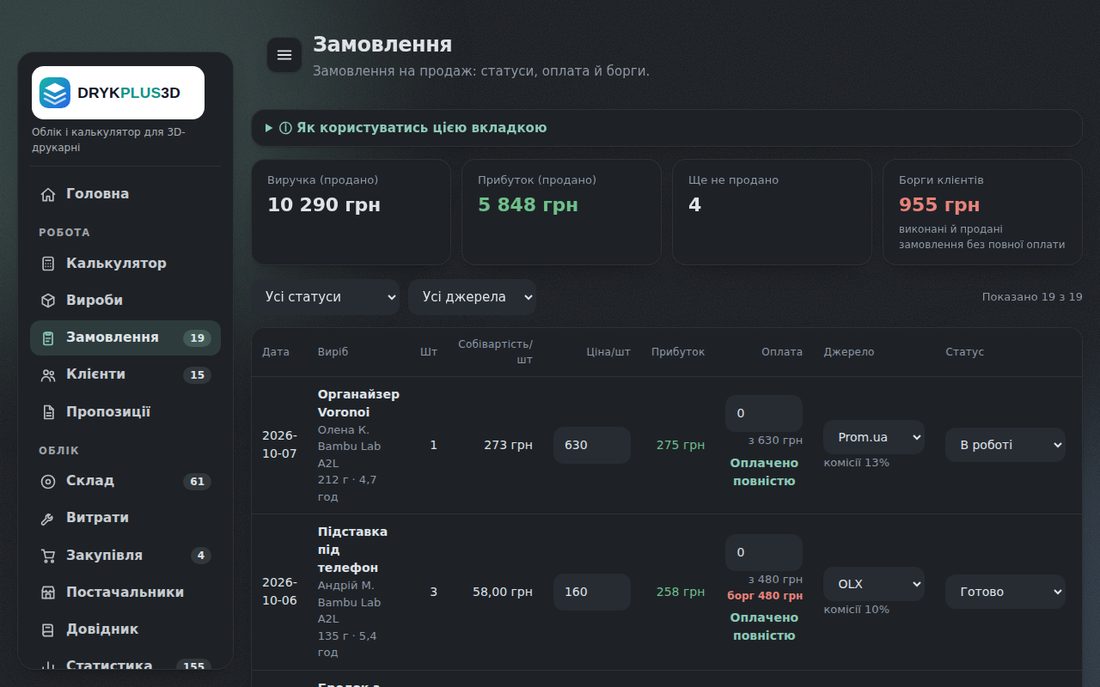The width and height of the screenshot is (1100, 687).
Task: Toggle the hamburger sidebar menu button
Action: (284, 55)
